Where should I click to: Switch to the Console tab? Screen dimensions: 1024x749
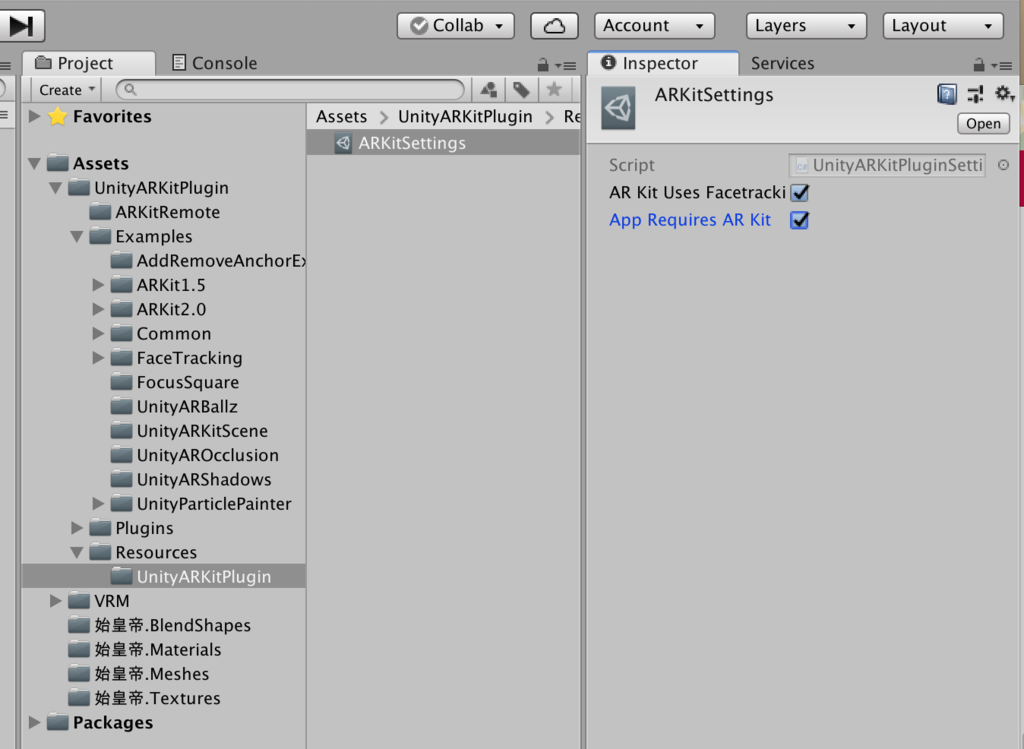coord(214,63)
